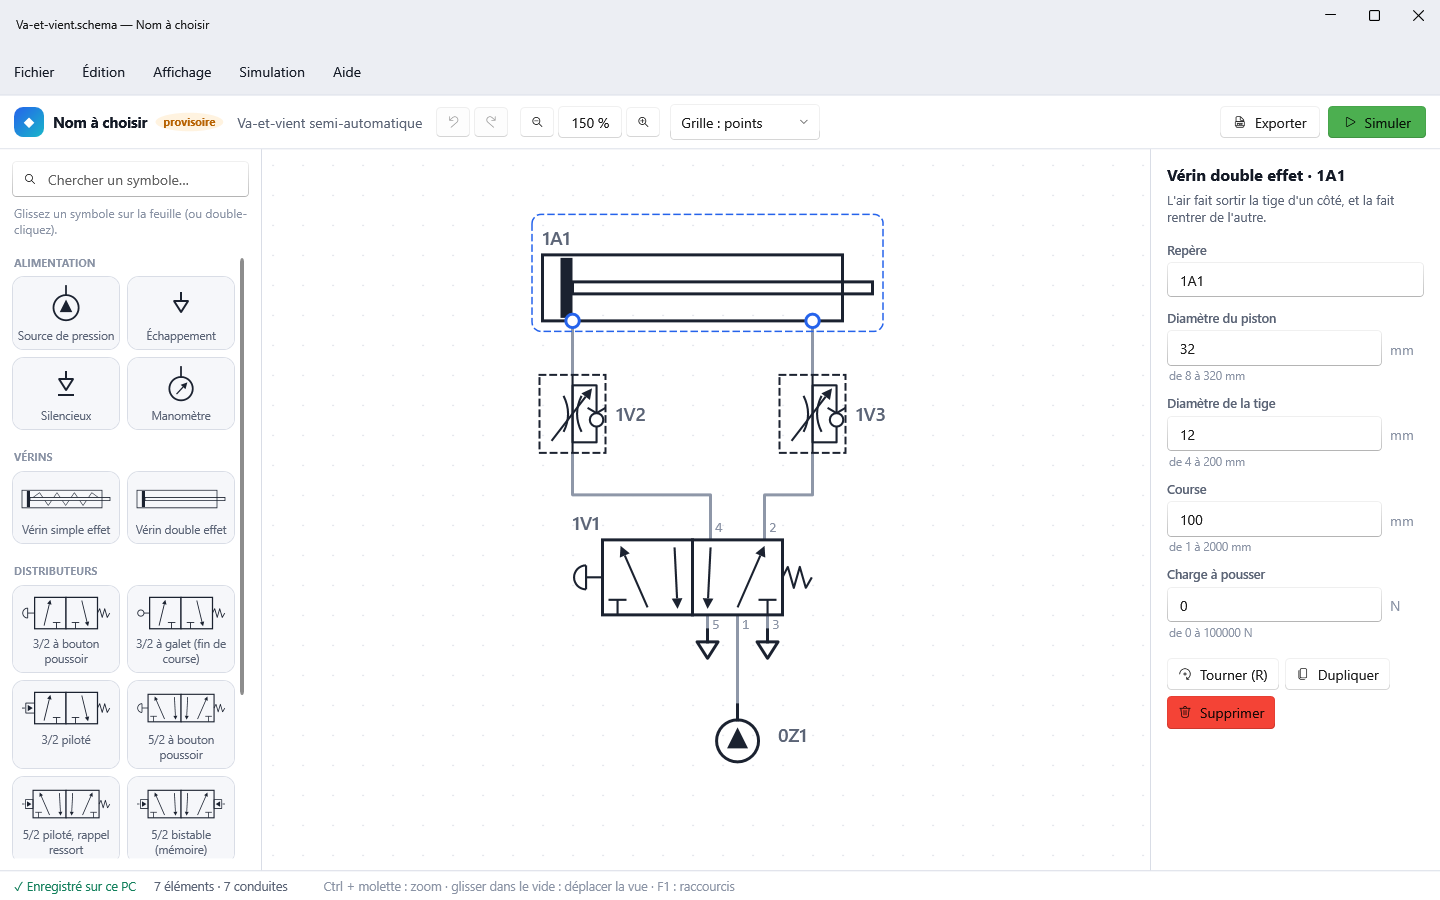This screenshot has width=1440, height=900.
Task: Start simulation with the Simuler button
Action: tap(1377, 122)
